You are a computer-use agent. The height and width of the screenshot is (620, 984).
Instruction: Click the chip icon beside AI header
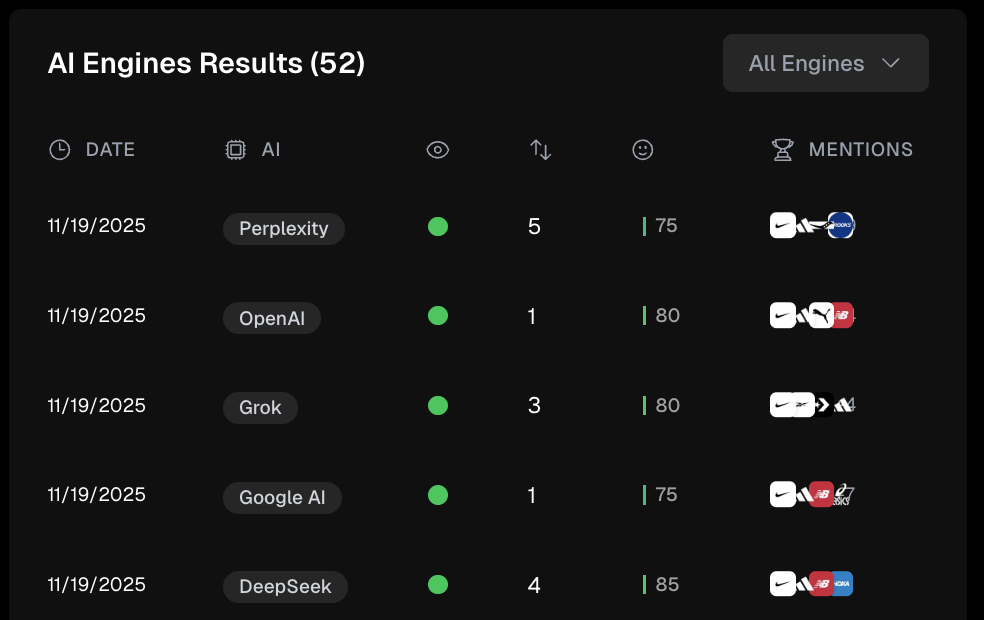[235, 150]
